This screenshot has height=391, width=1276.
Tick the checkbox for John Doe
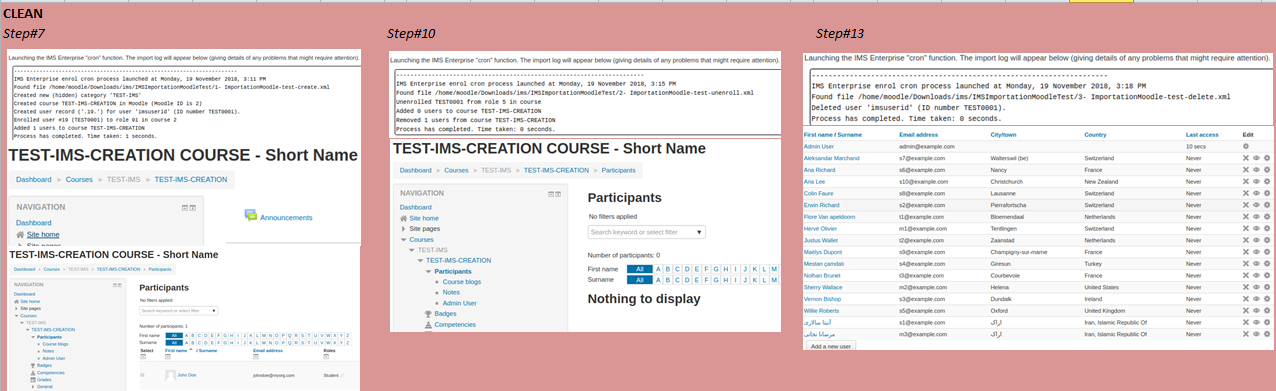pos(143,375)
